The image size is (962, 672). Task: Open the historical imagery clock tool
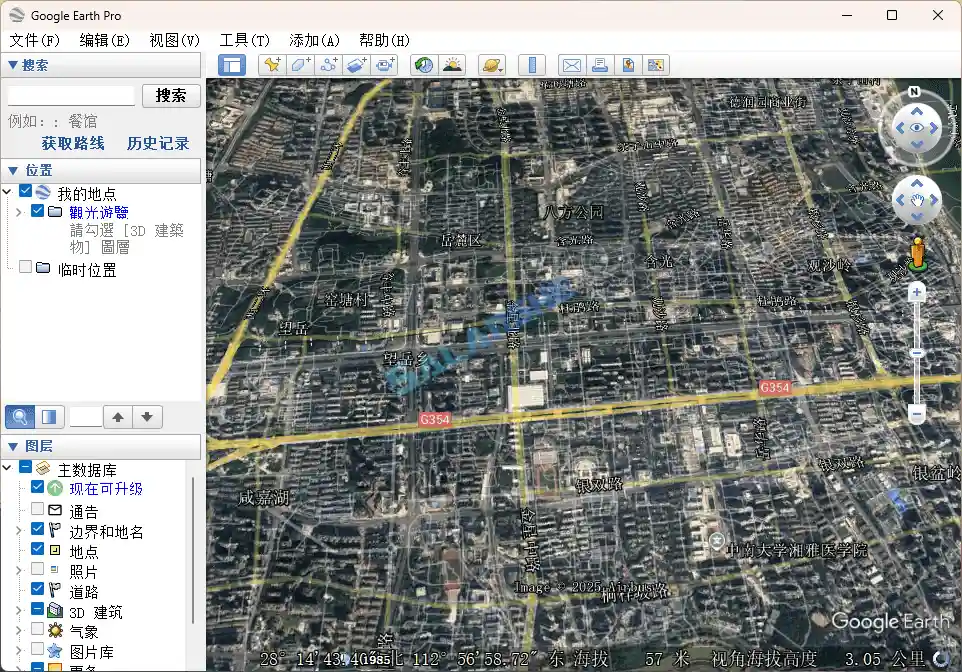[423, 64]
